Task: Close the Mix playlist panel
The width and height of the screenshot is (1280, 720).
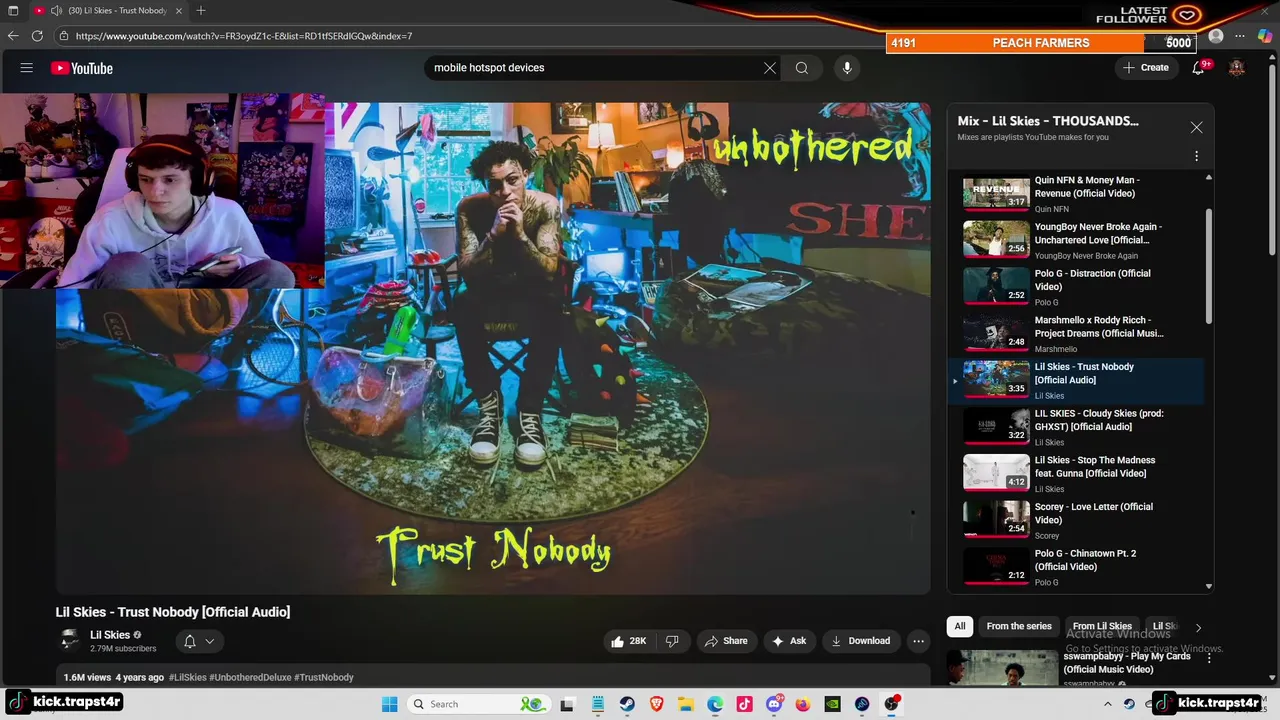Action: (1196, 128)
